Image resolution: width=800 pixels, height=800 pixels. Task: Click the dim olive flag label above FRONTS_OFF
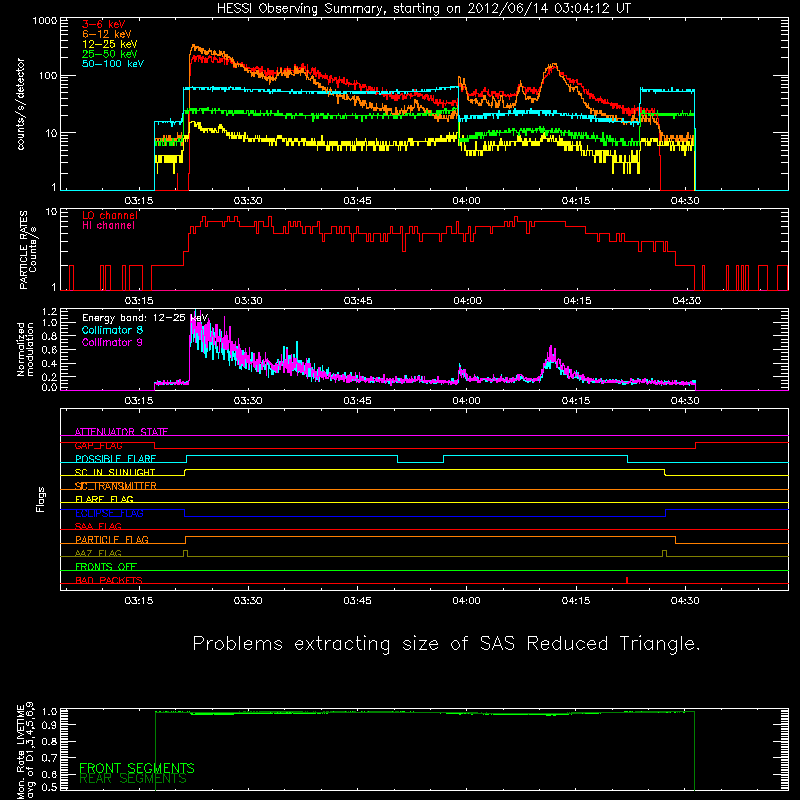click(98, 553)
